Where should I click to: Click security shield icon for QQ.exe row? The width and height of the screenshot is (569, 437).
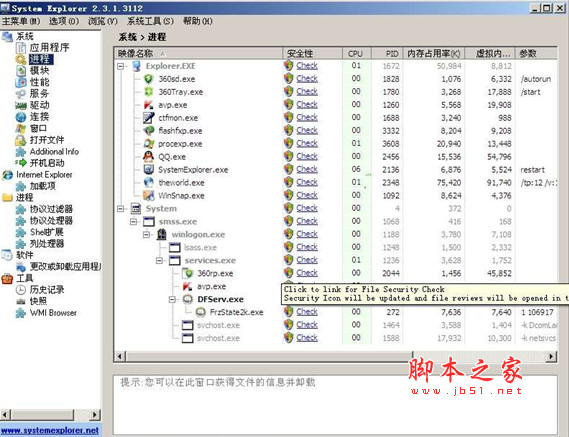tap(288, 156)
